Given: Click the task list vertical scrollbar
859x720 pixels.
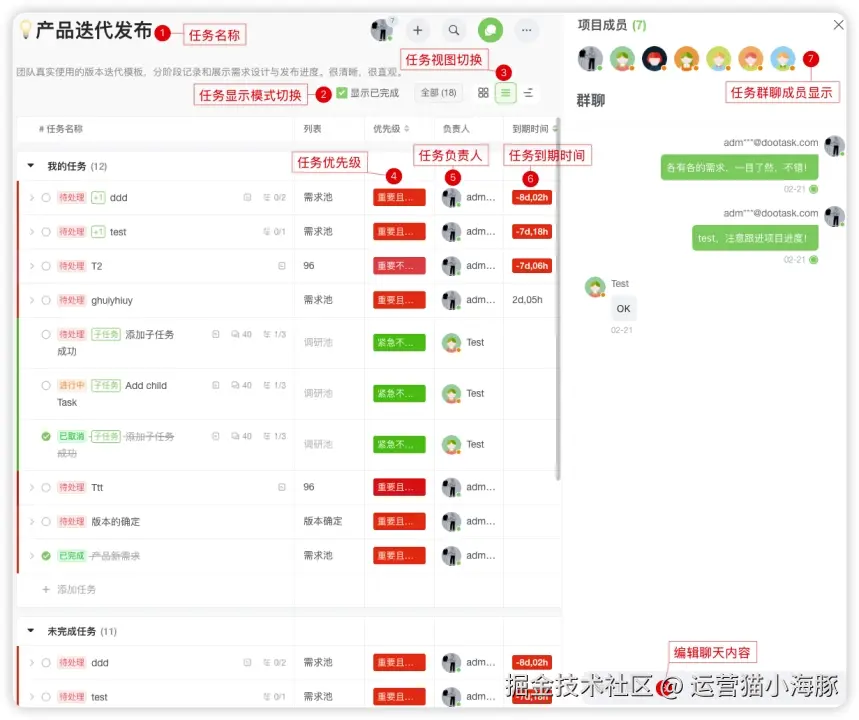Looking at the screenshot, I should (x=558, y=299).
